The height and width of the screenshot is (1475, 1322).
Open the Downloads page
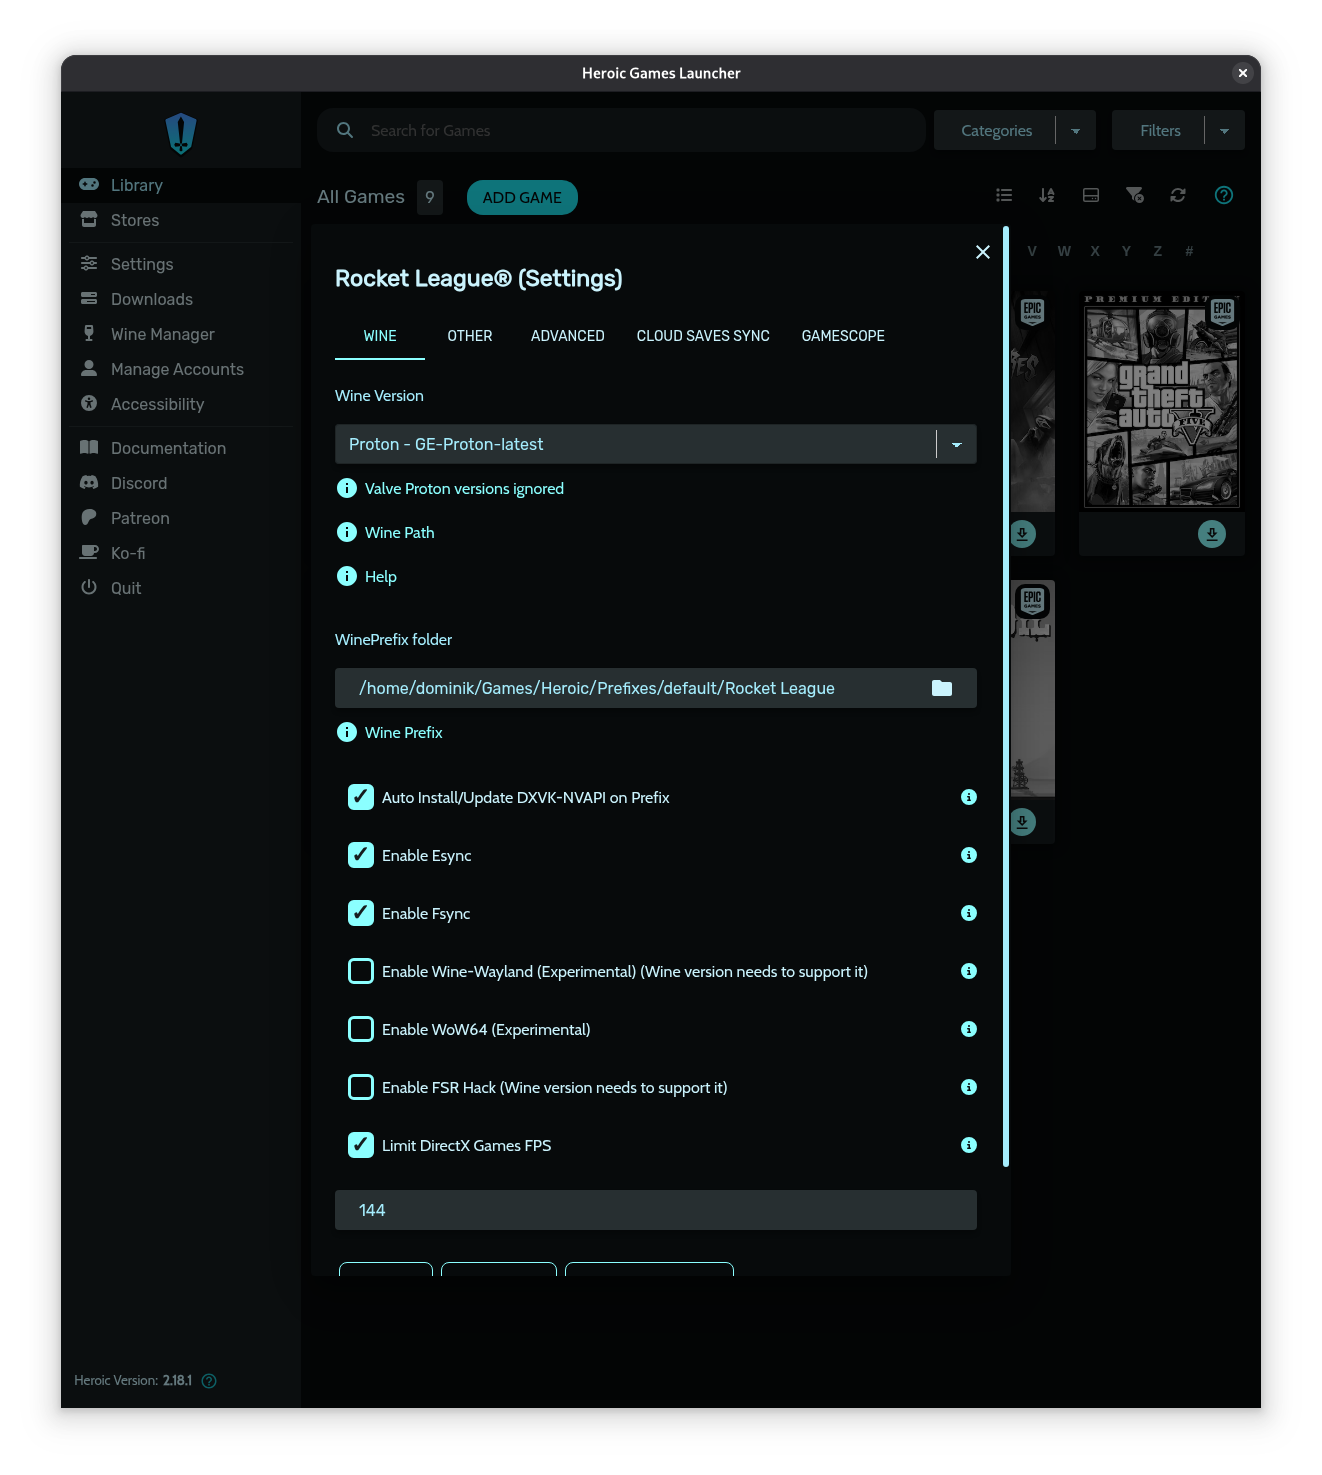pos(181,299)
